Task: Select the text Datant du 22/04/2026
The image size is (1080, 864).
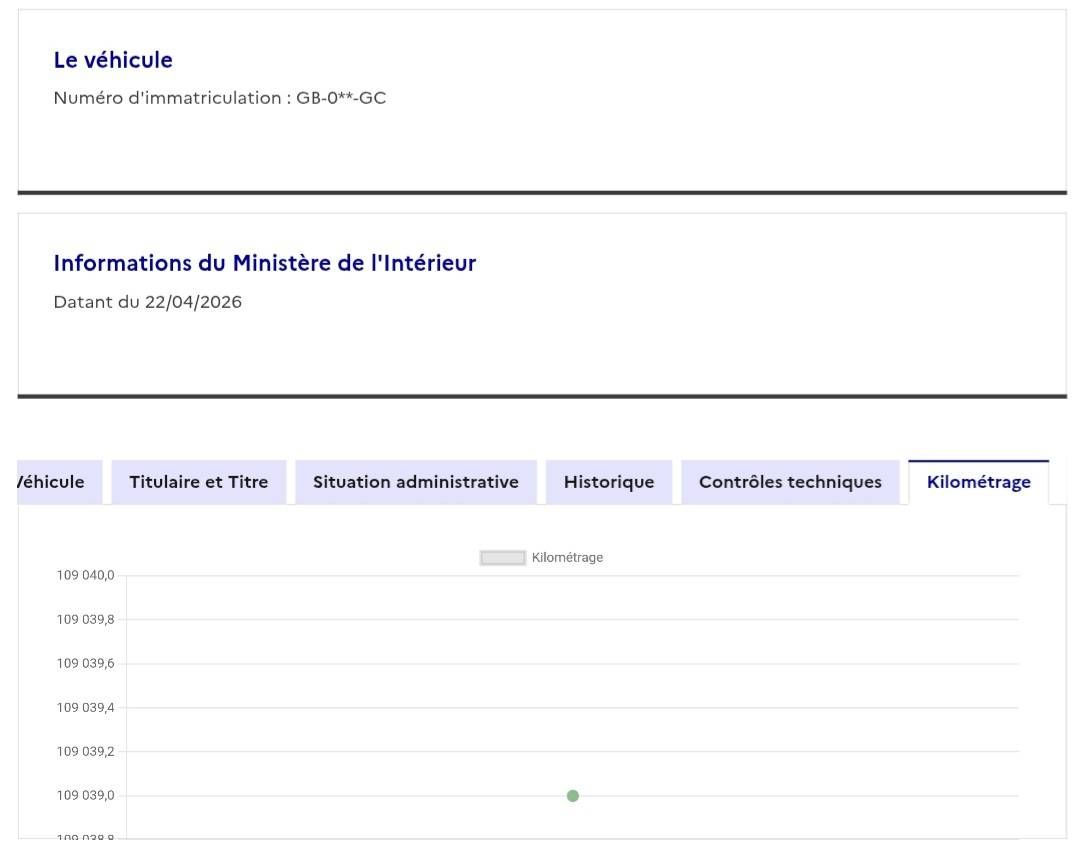Action: (x=147, y=302)
